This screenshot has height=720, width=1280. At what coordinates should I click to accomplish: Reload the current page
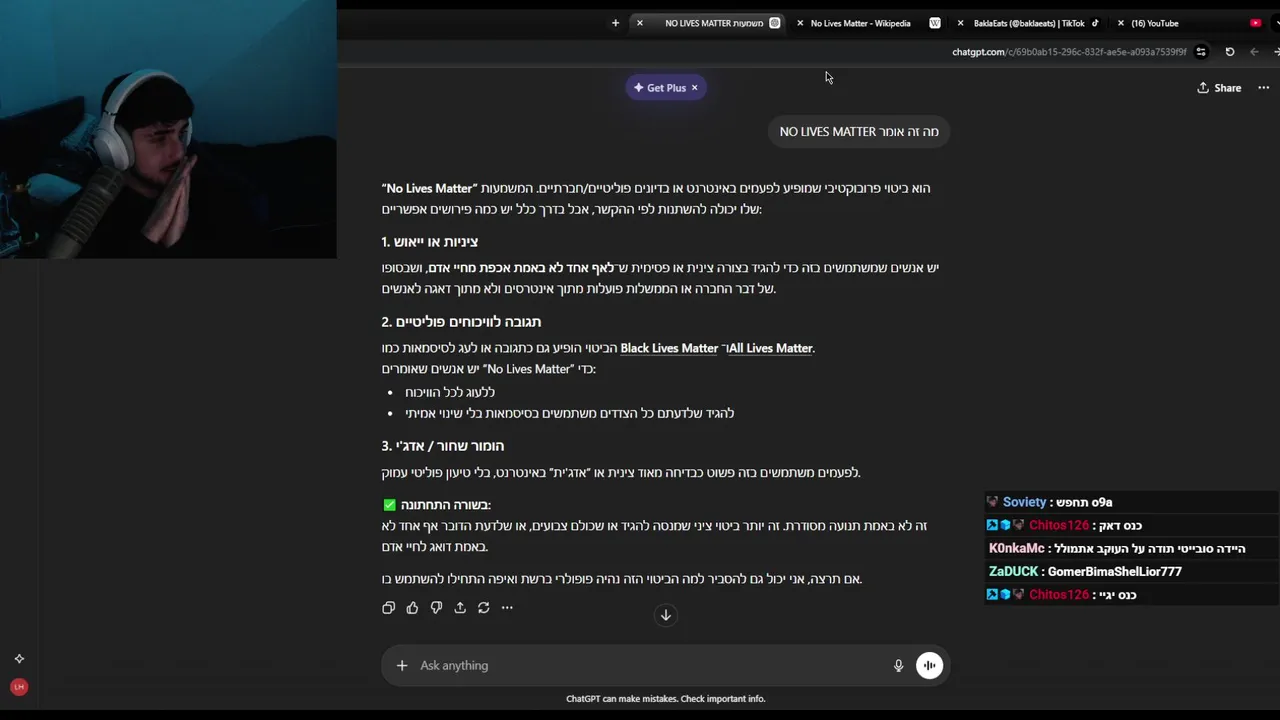(1230, 52)
